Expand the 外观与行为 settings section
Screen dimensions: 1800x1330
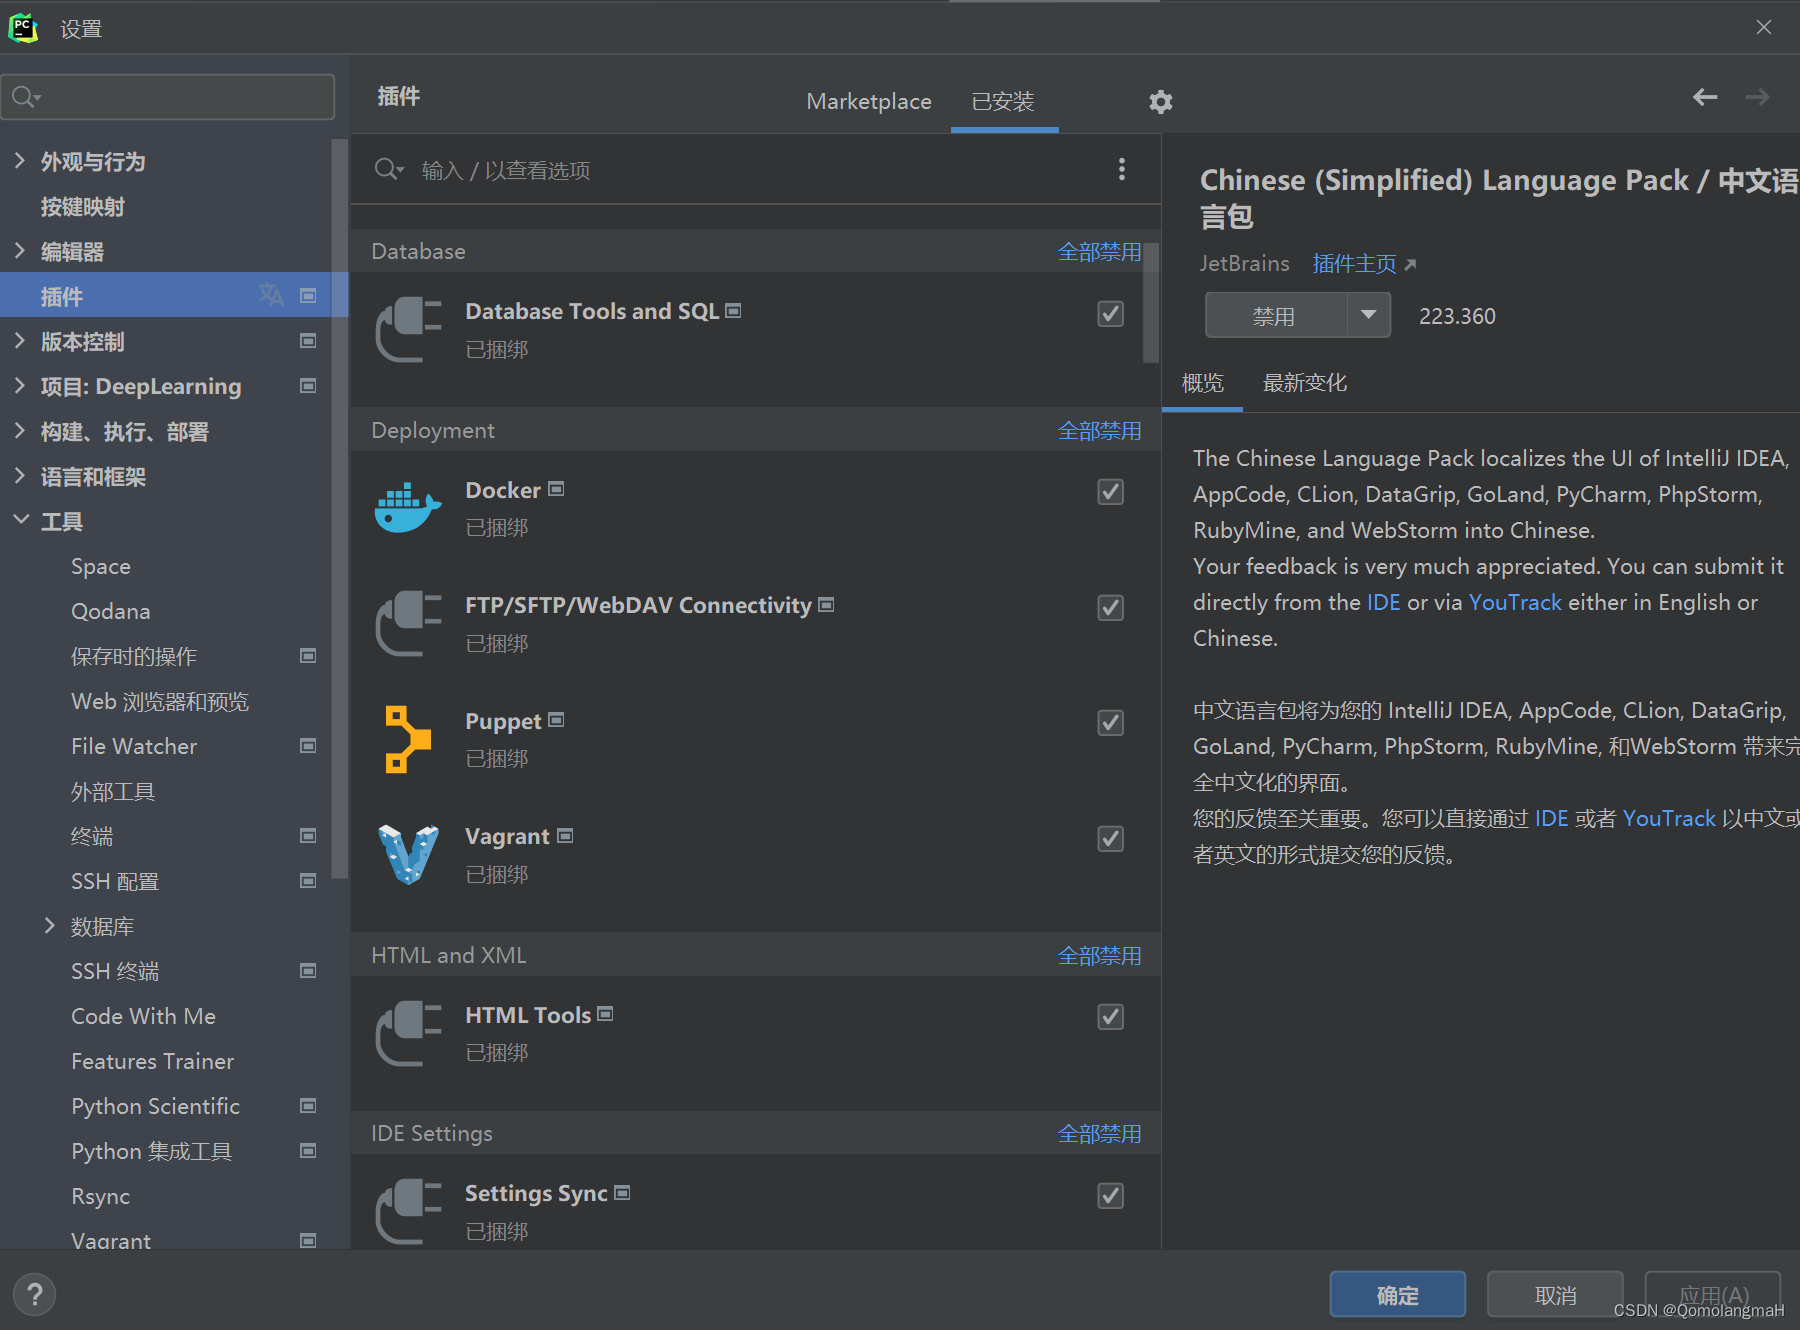click(20, 160)
